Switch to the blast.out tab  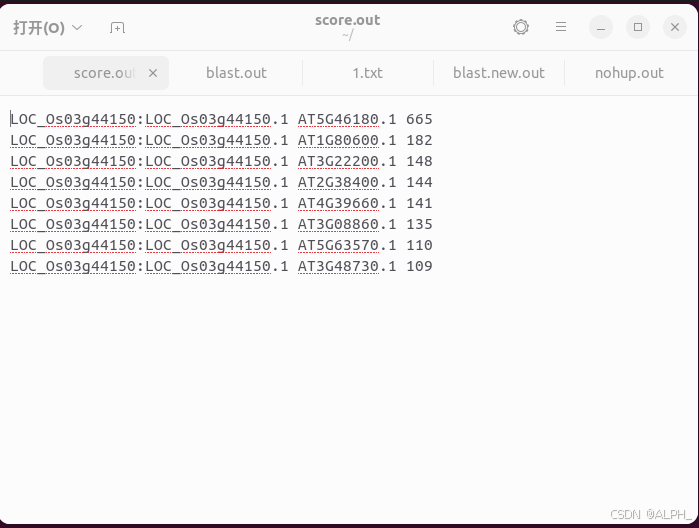(x=236, y=73)
